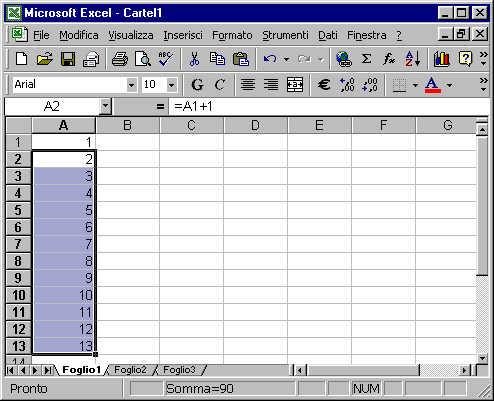Click the row 7 header
Screen dimensions: 494x401
click(x=18, y=244)
